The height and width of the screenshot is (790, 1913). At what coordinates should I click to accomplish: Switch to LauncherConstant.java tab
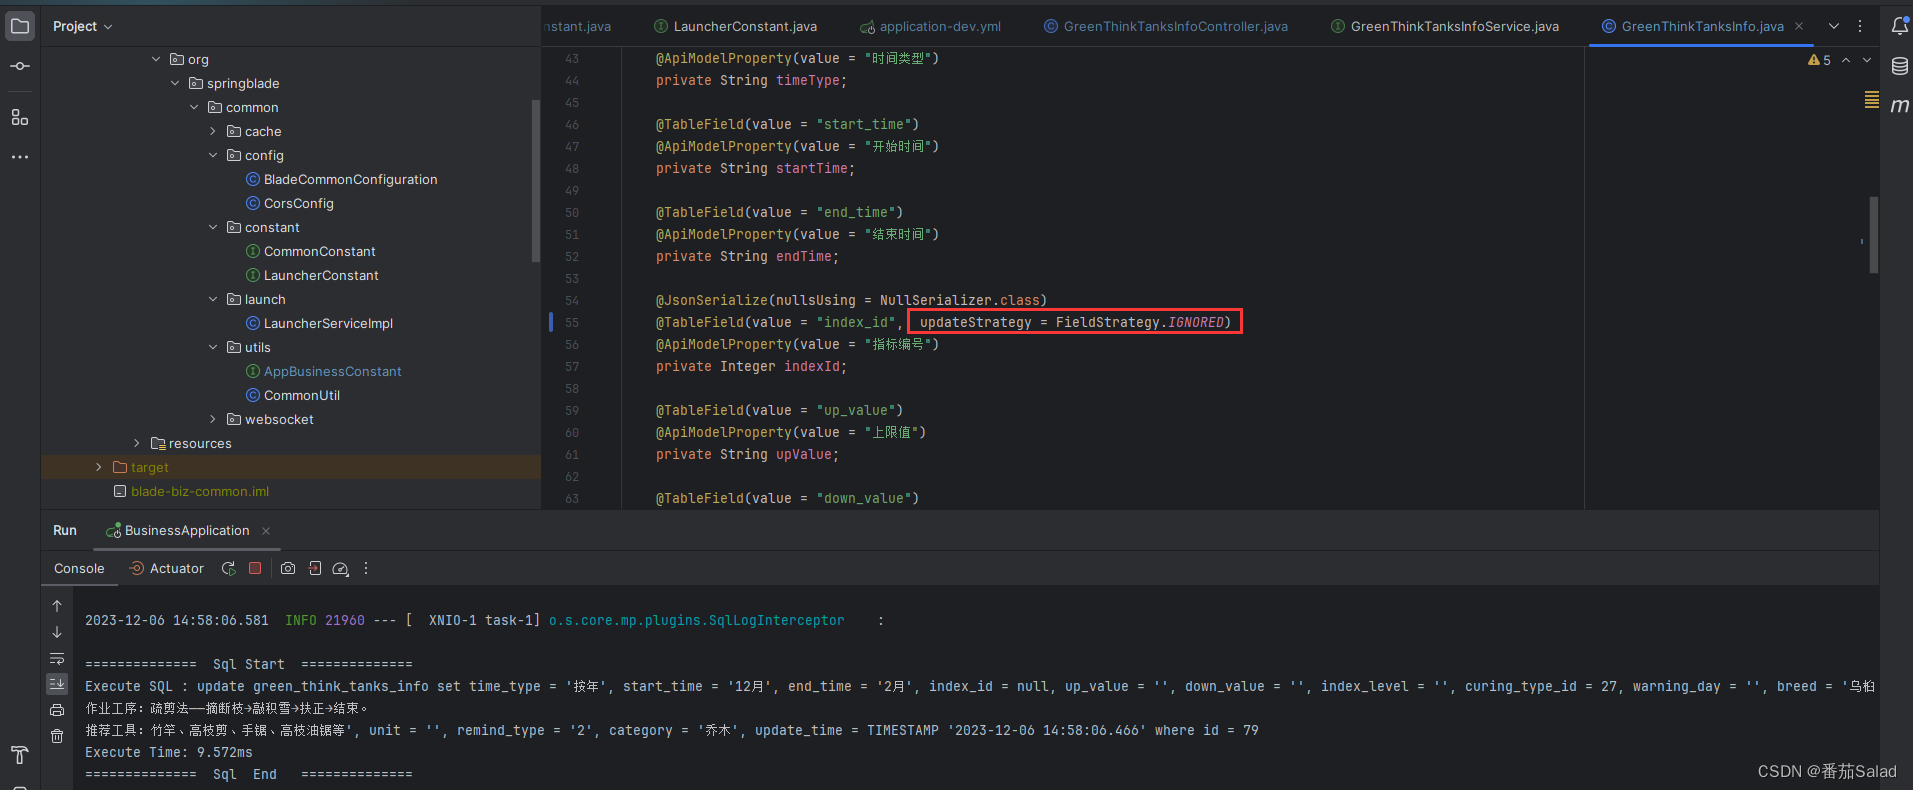pyautogui.click(x=735, y=26)
